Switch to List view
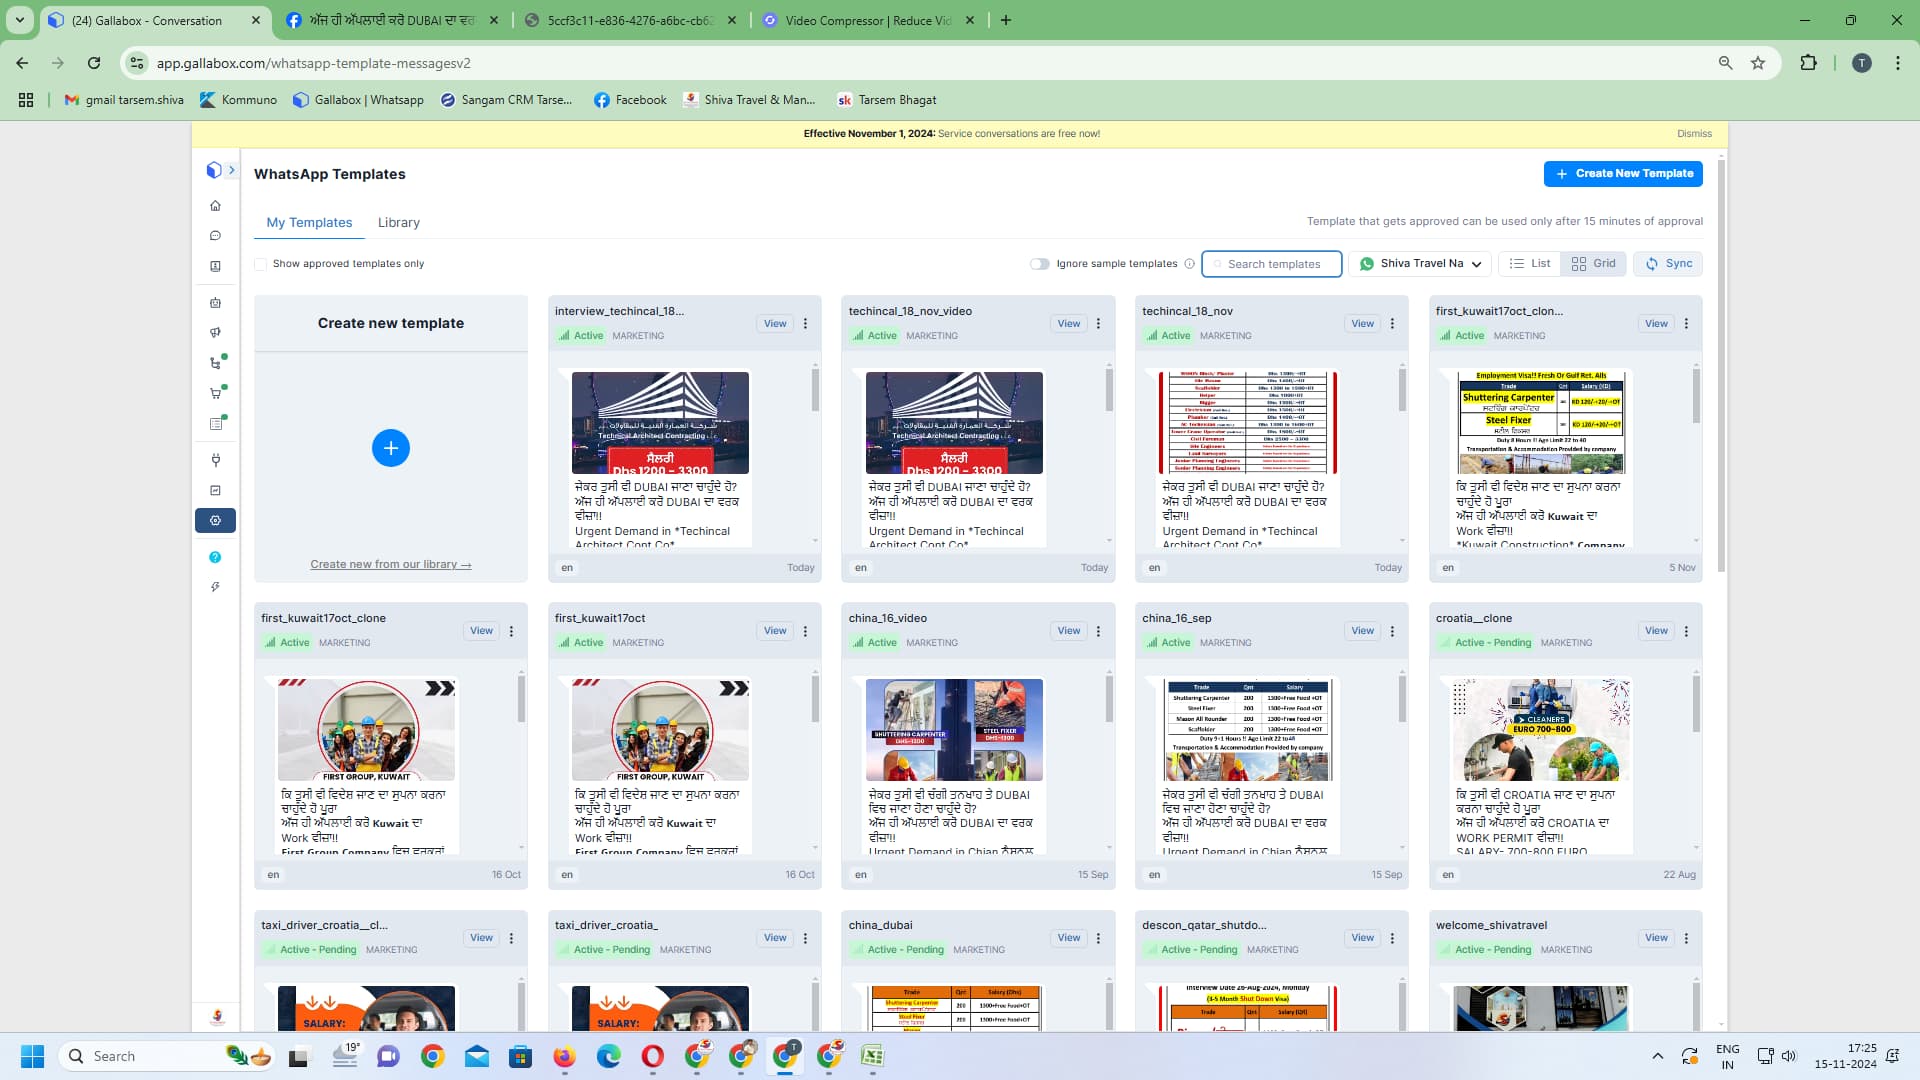This screenshot has height=1080, width=1920. [x=1530, y=264]
